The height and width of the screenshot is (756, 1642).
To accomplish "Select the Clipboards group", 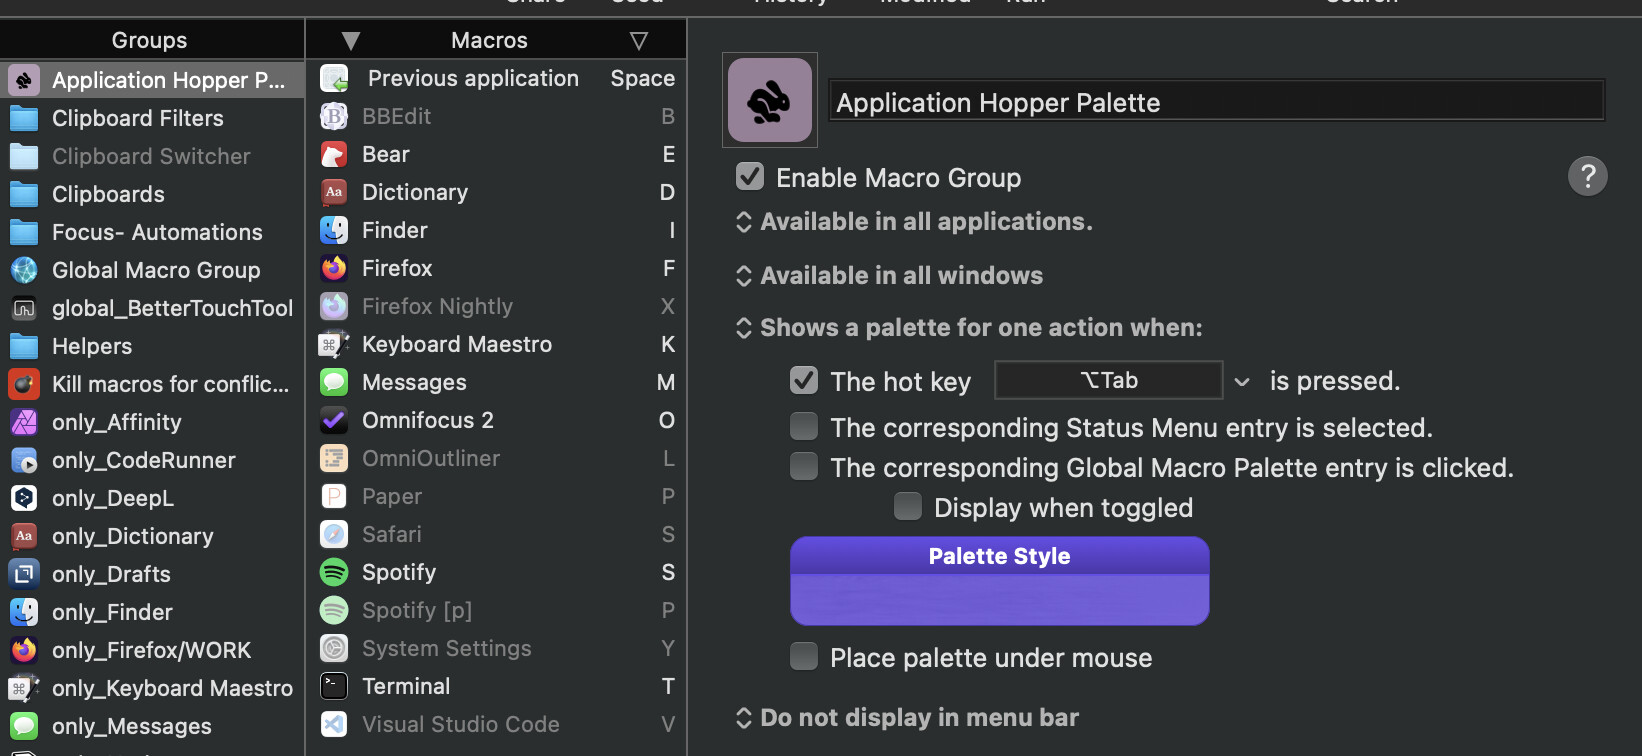I will (152, 194).
